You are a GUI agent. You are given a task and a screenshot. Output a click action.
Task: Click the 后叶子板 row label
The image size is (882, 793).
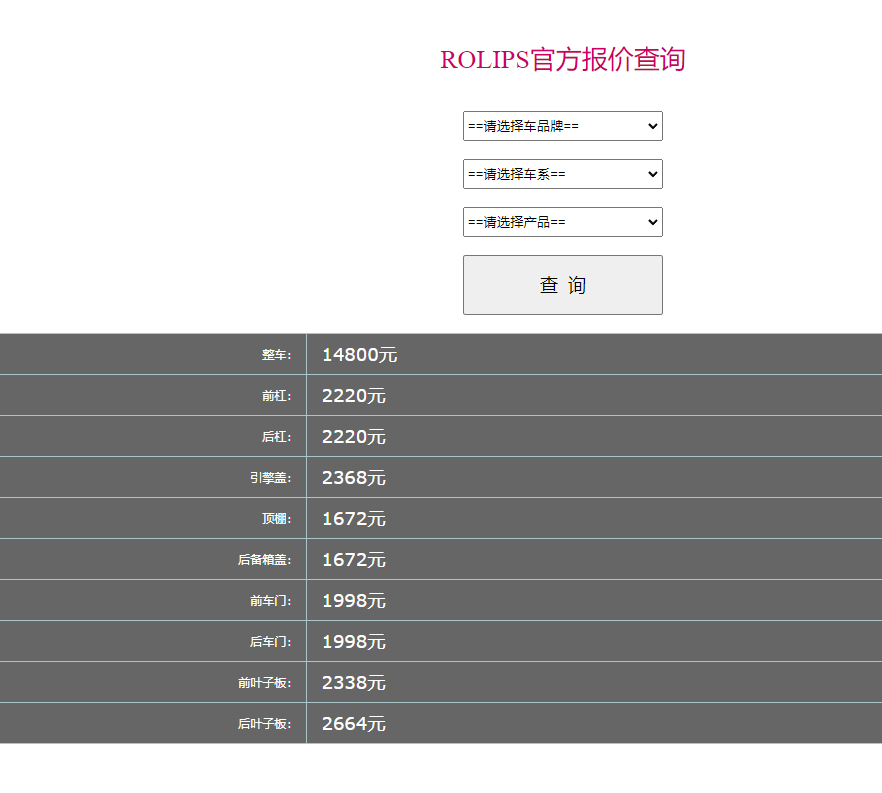tap(264, 724)
